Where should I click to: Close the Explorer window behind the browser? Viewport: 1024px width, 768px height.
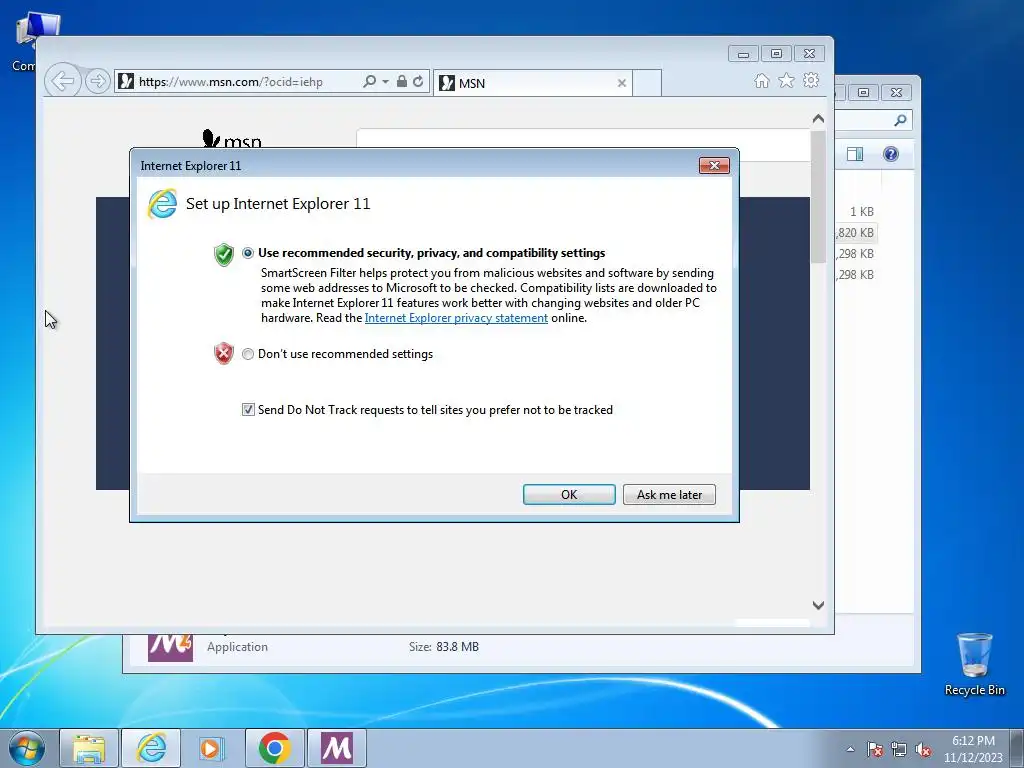point(896,93)
